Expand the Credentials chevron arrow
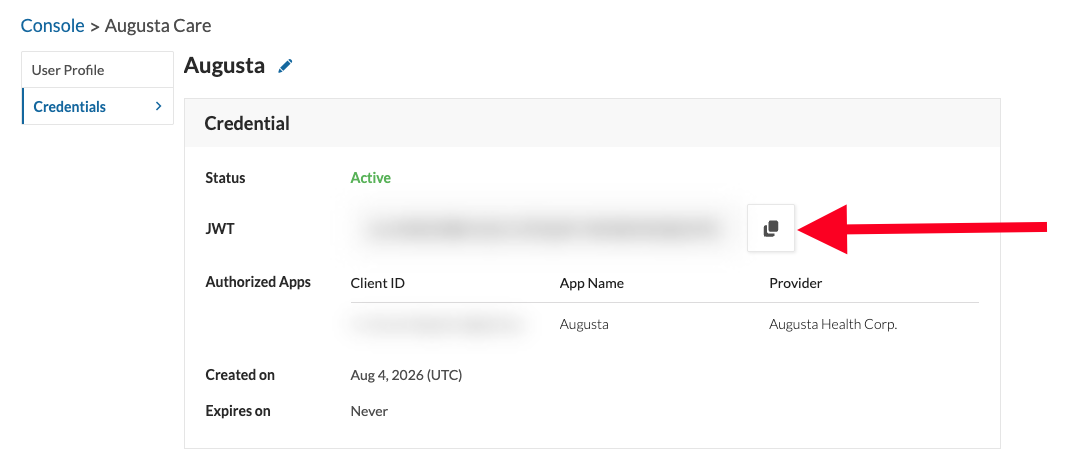Screen dimensions: 1067x470 tap(158, 106)
